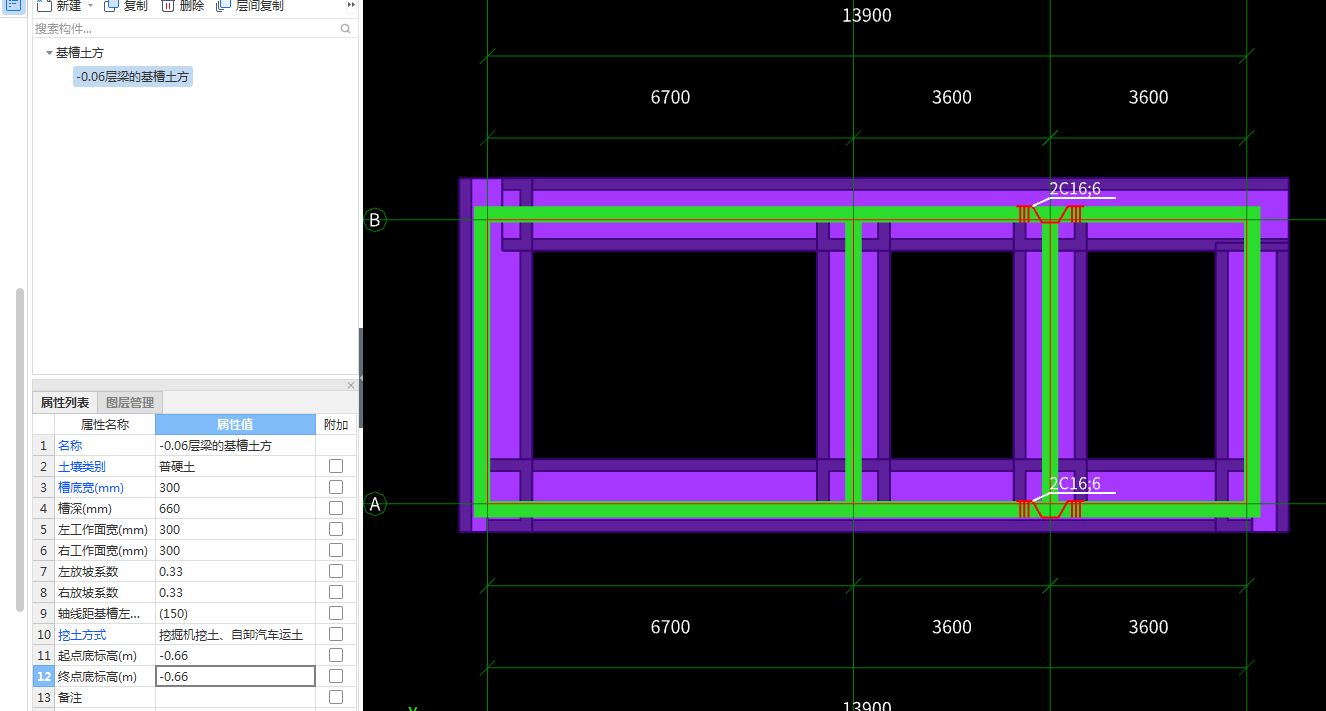Click the 终点底标高 input field
The image size is (1326, 711).
coord(235,677)
